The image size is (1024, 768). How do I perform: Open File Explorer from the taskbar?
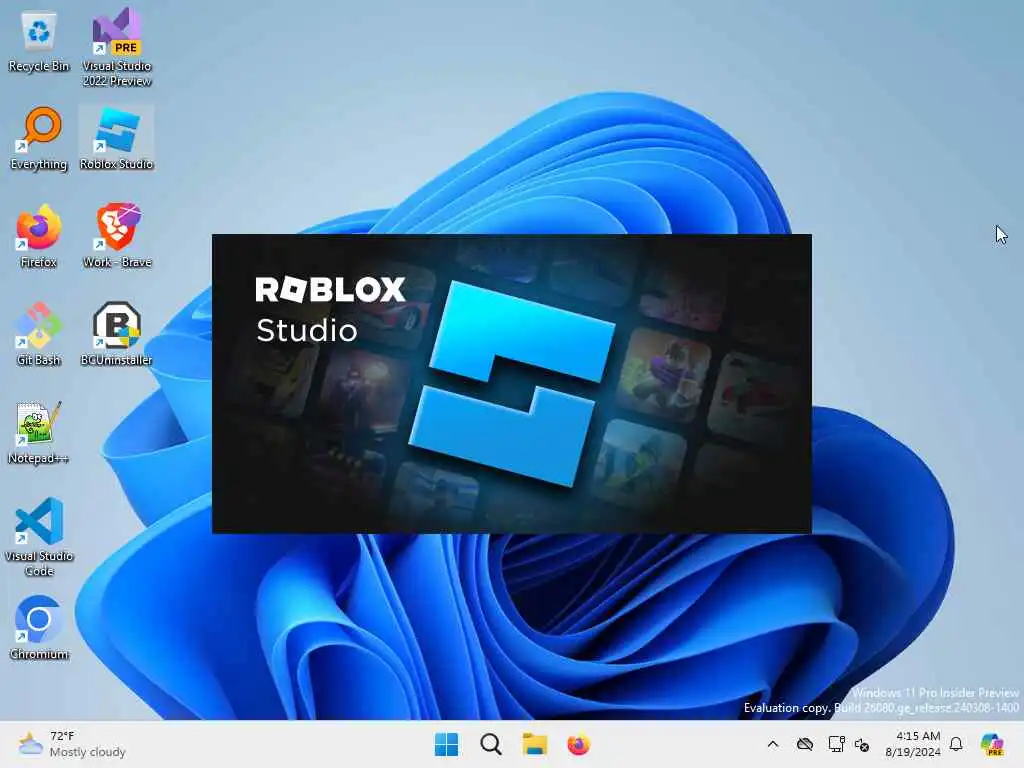[535, 744]
